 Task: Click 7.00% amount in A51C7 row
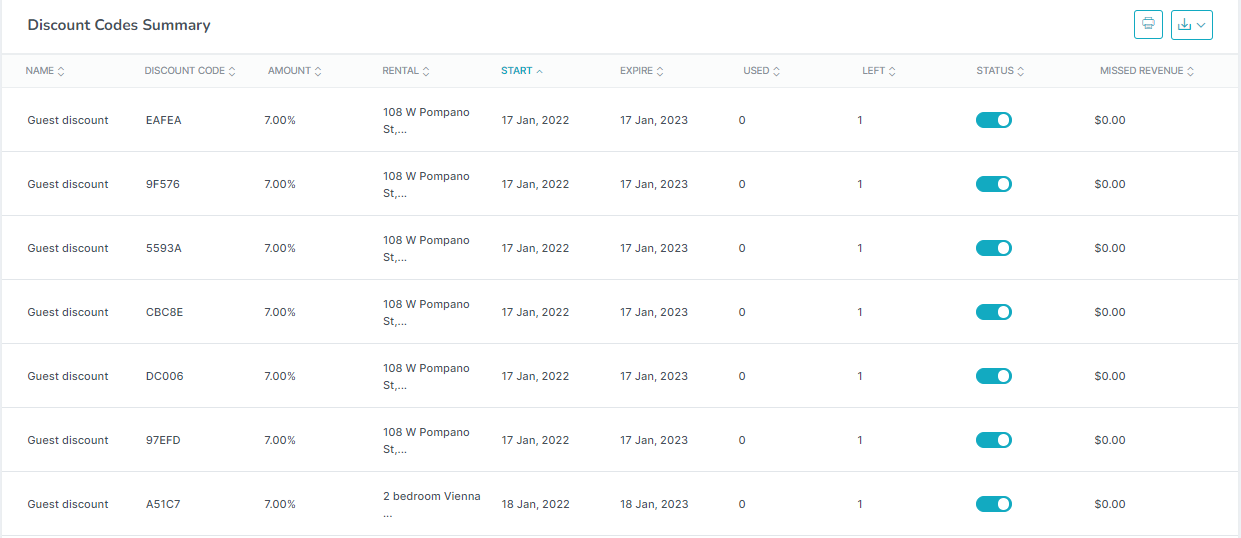pos(280,504)
